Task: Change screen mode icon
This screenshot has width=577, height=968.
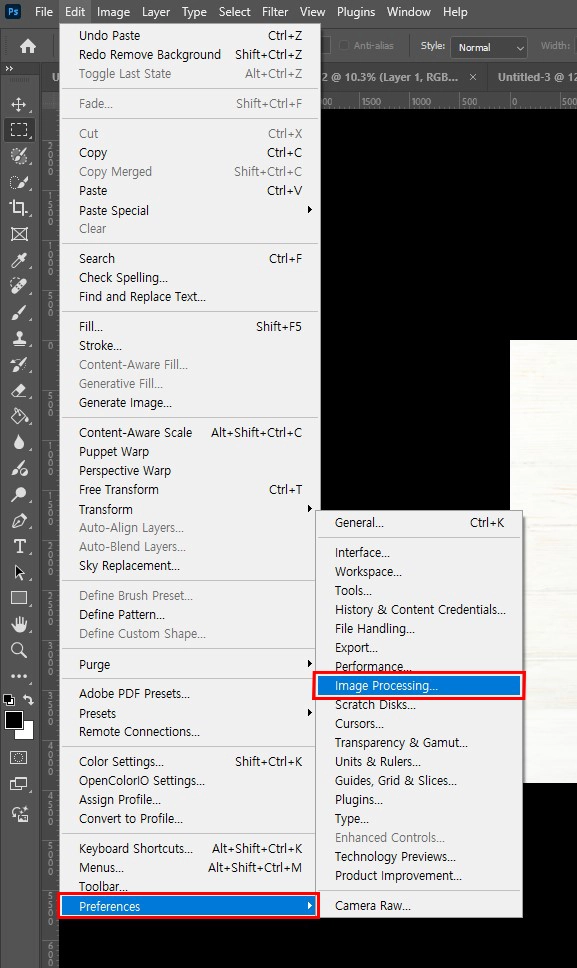Action: (19, 784)
